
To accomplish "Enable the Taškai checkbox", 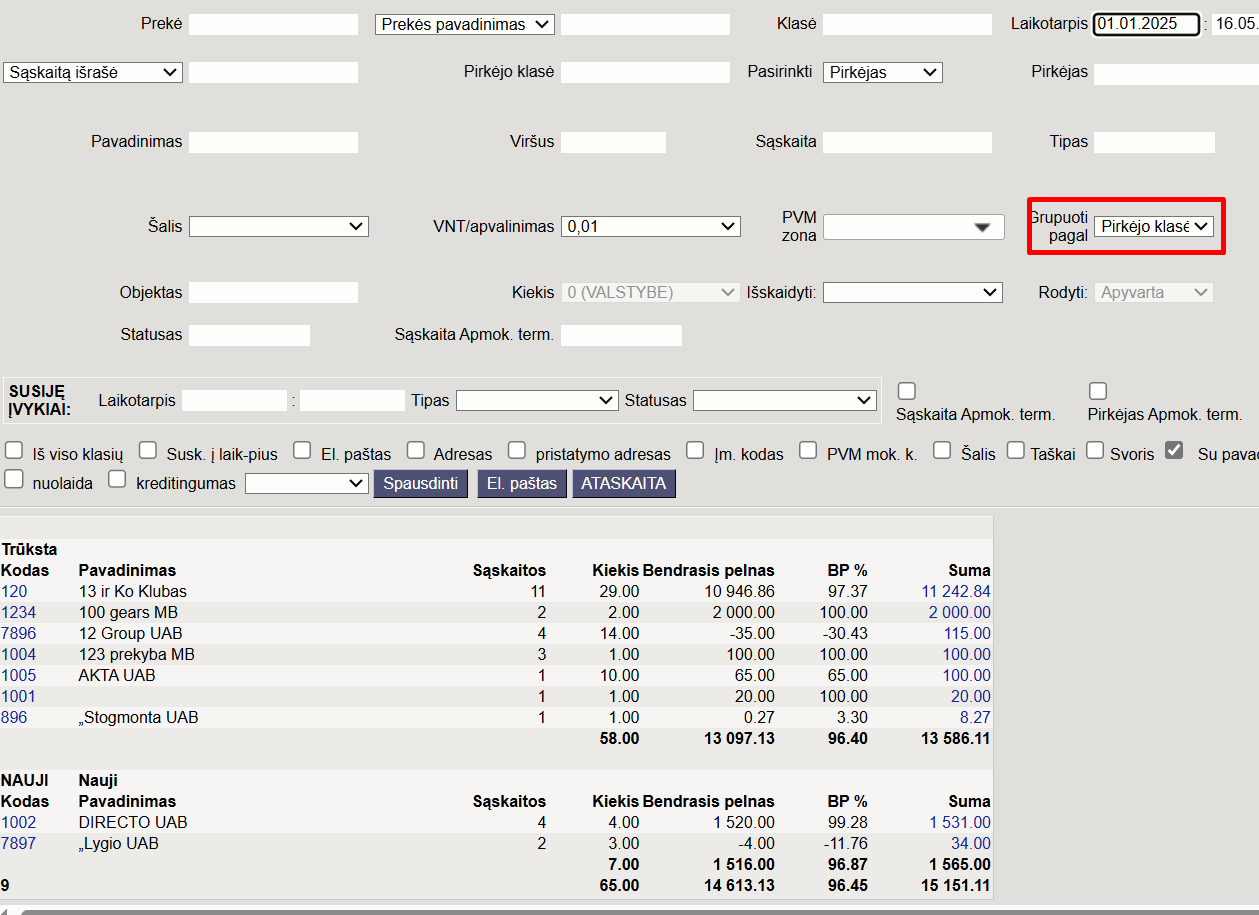I will [x=1016, y=451].
